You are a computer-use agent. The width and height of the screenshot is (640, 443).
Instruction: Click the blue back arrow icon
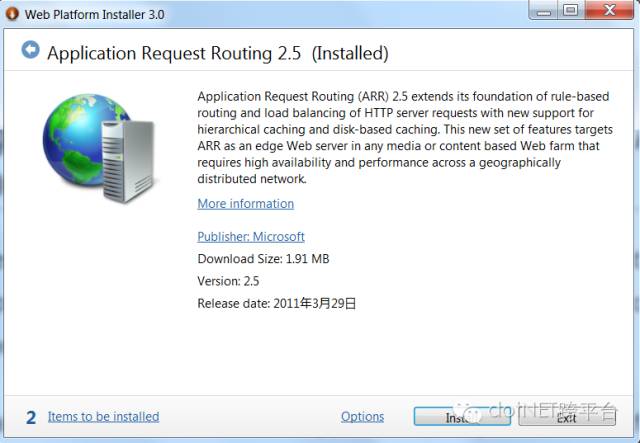click(31, 50)
